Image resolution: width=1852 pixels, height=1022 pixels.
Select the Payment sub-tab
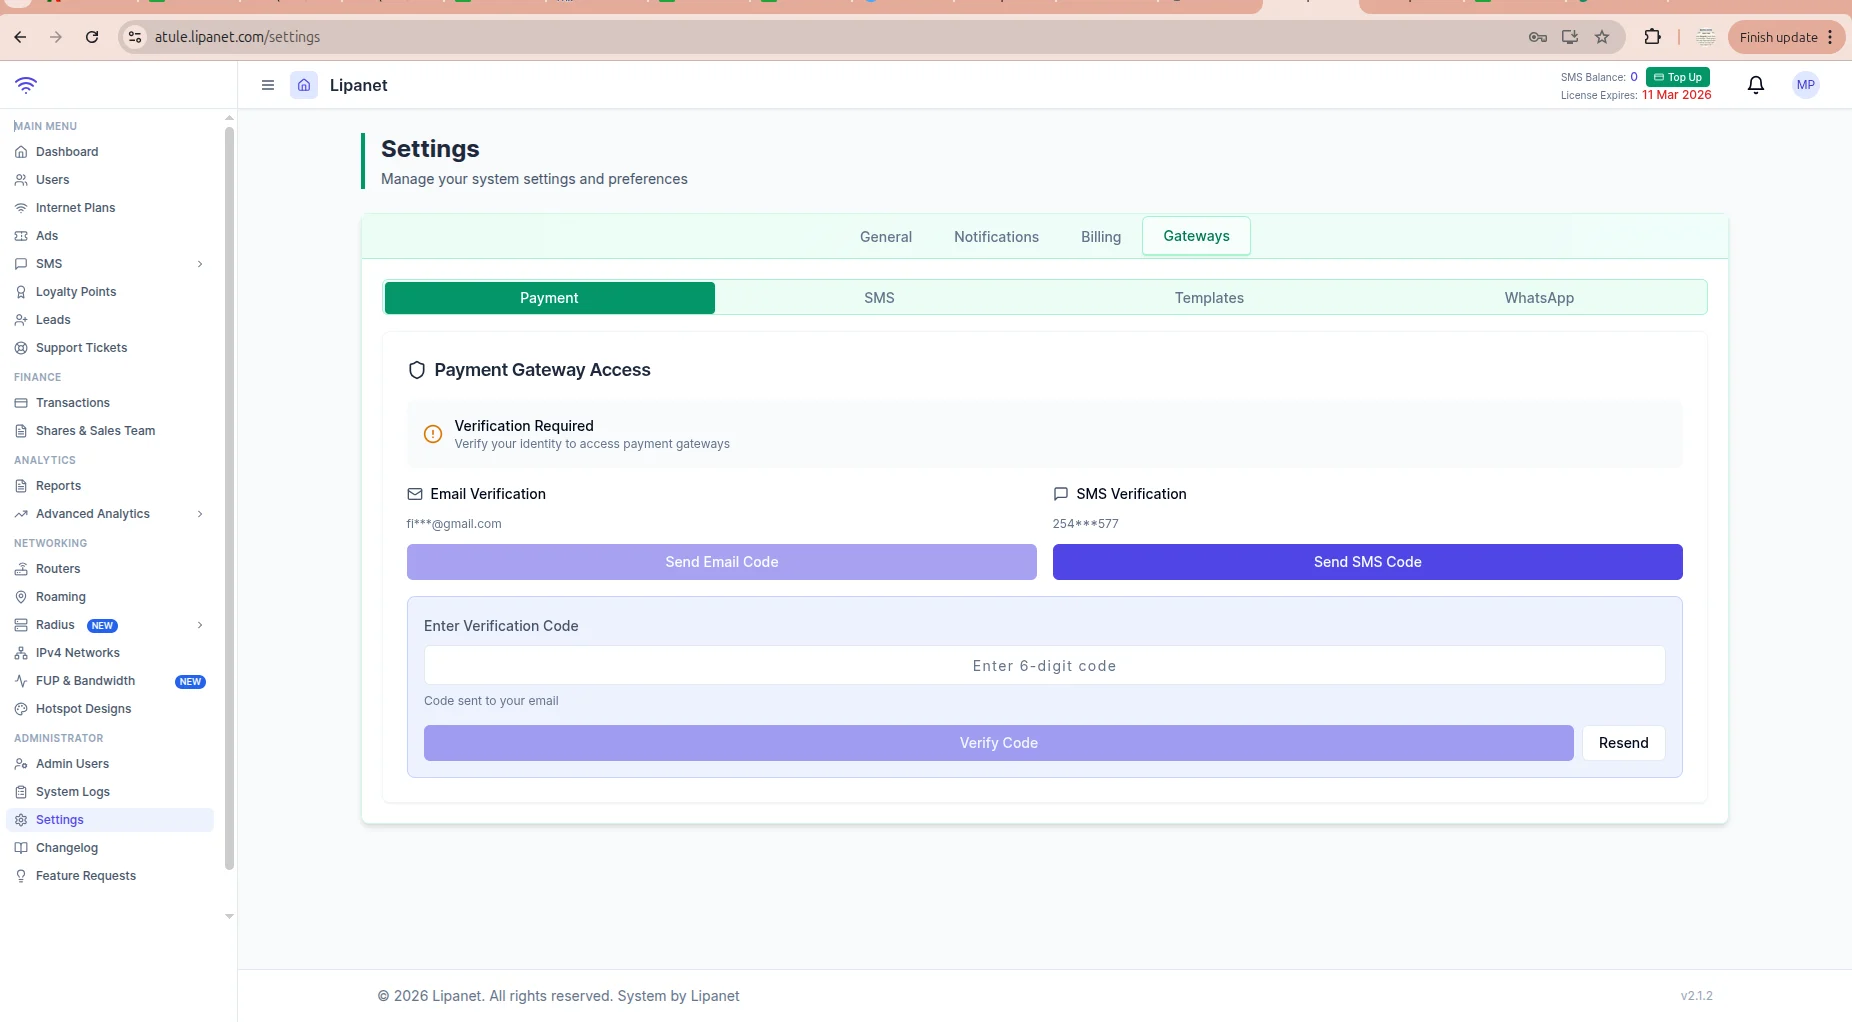coord(549,298)
